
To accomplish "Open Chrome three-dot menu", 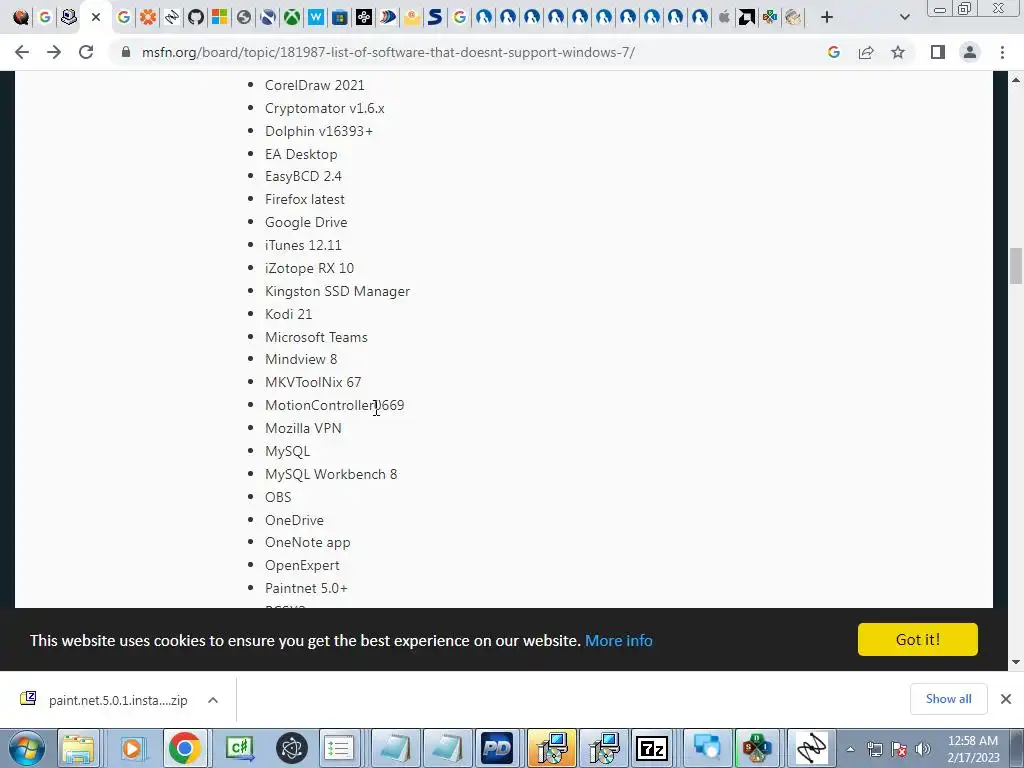I will coord(1002,52).
